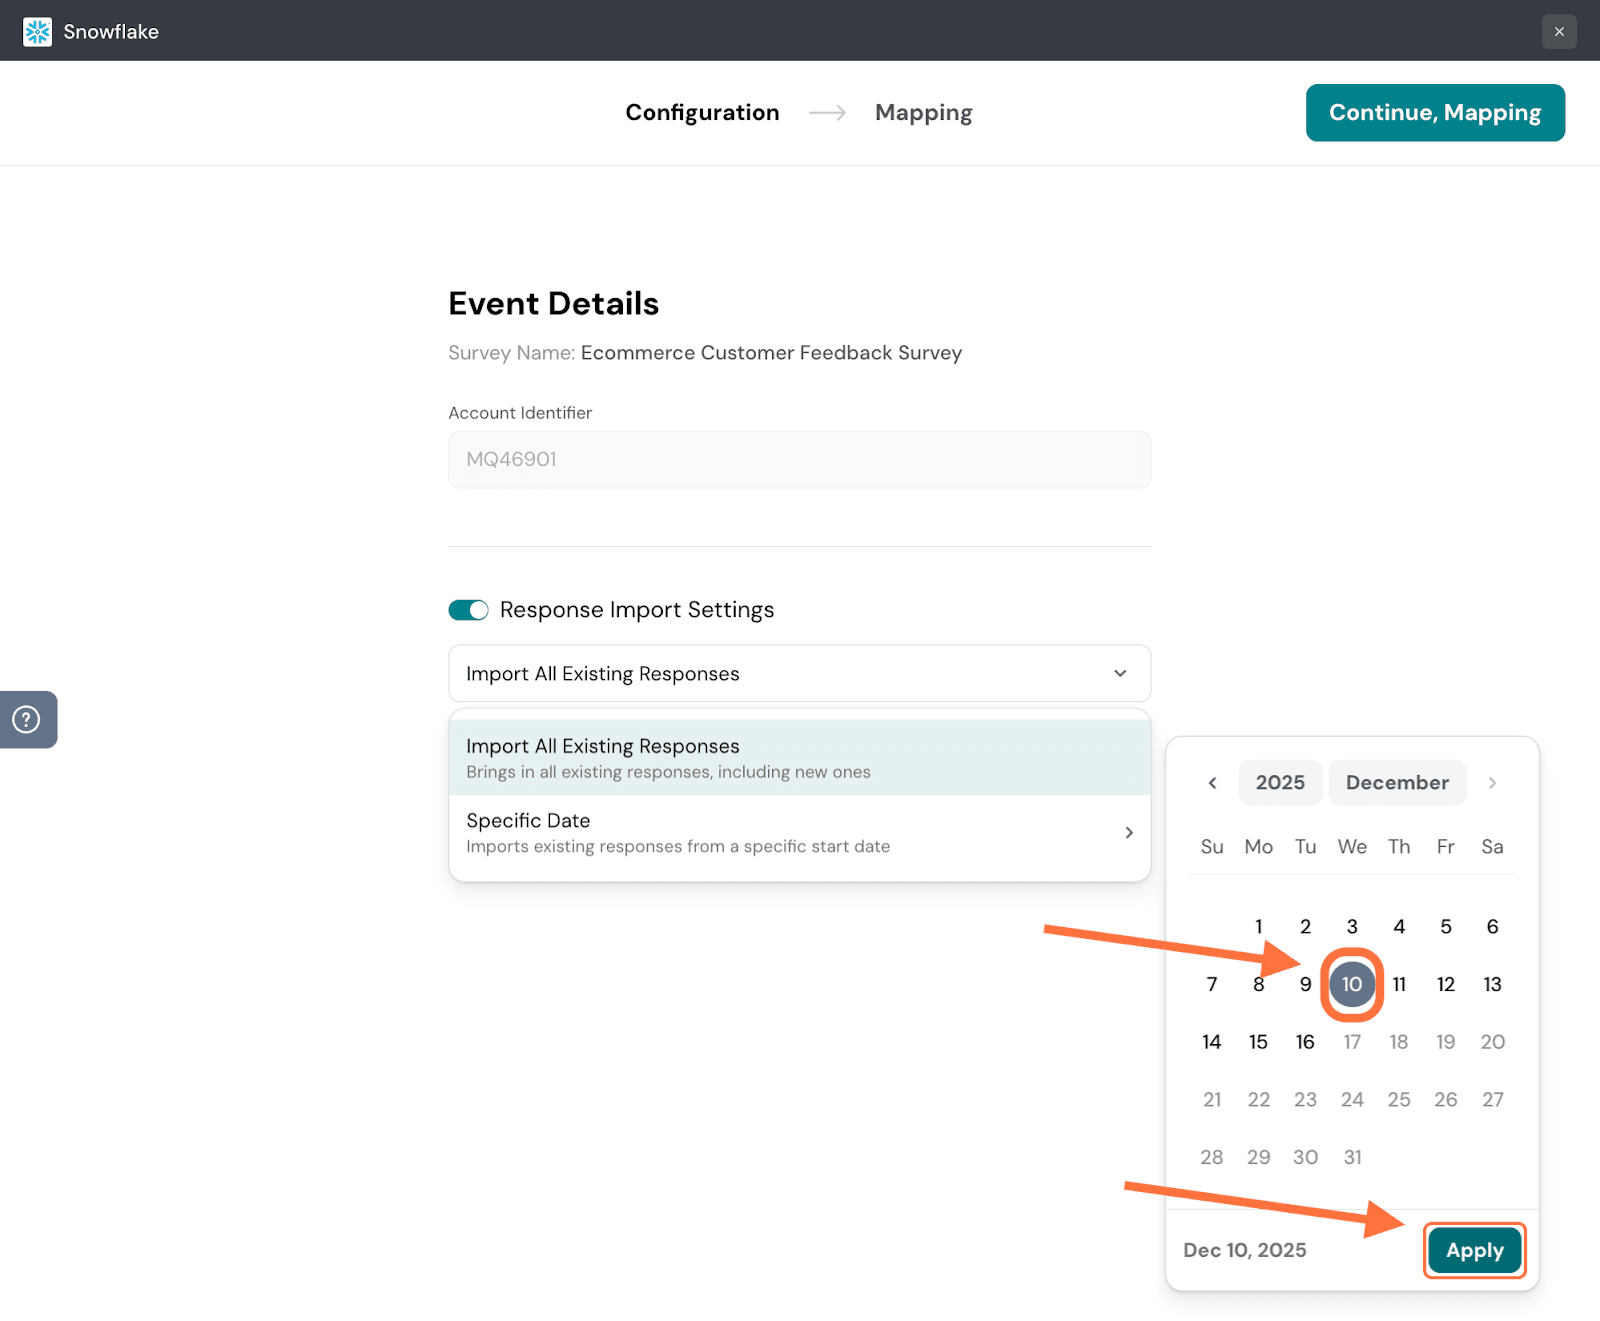Expand the Specific Date submenu arrow
The width and height of the screenshot is (1600, 1321).
point(1128,833)
